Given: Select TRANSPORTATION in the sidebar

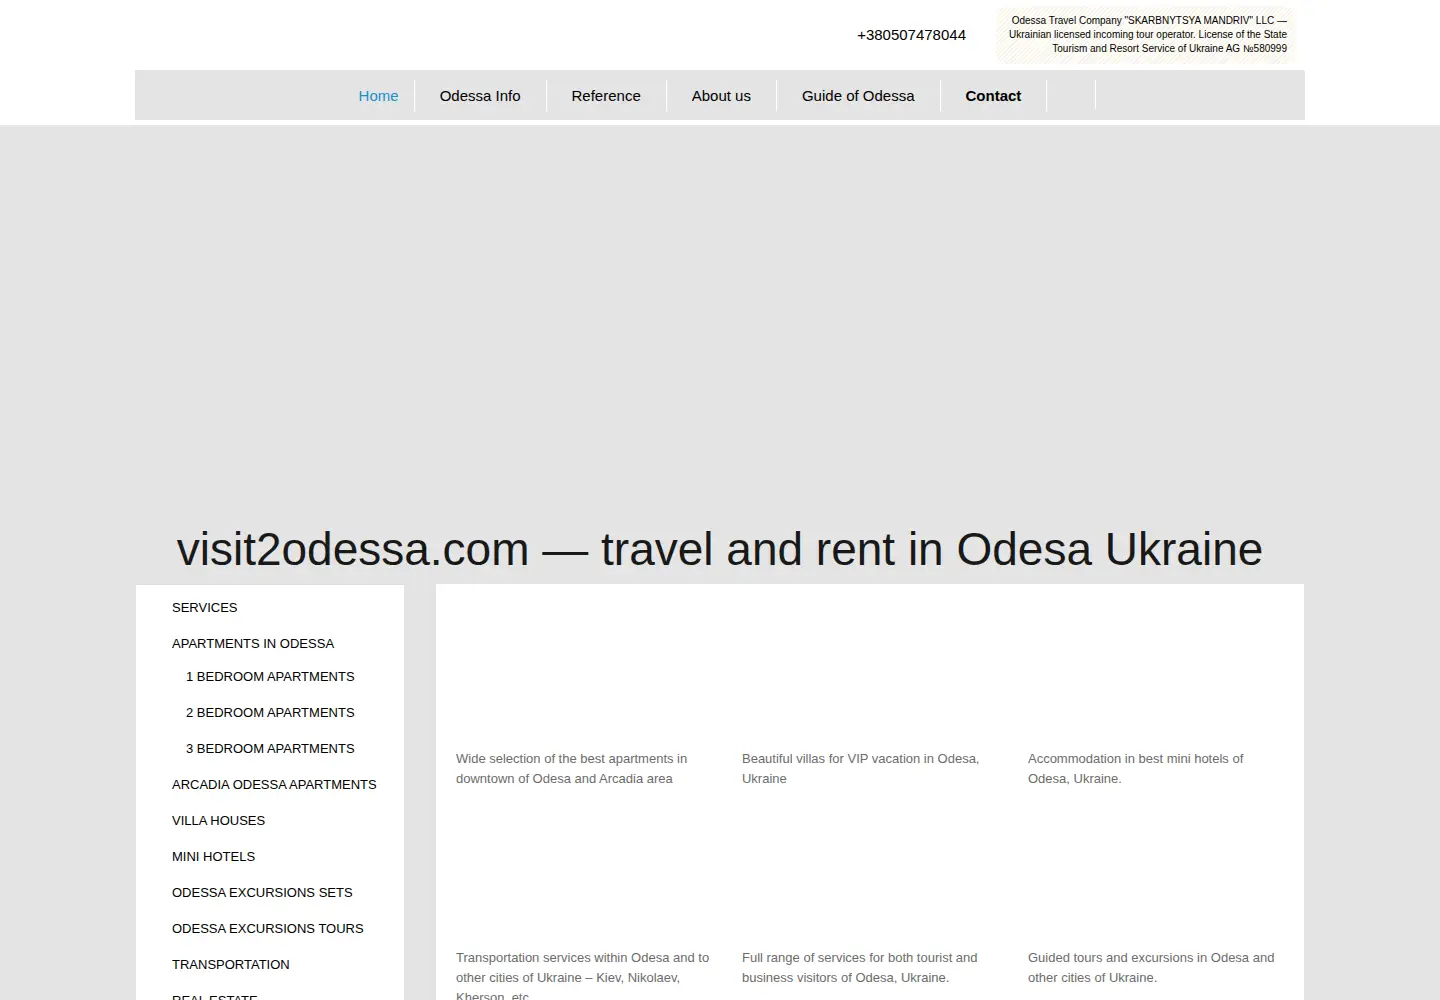Looking at the screenshot, I should pyautogui.click(x=231, y=965).
